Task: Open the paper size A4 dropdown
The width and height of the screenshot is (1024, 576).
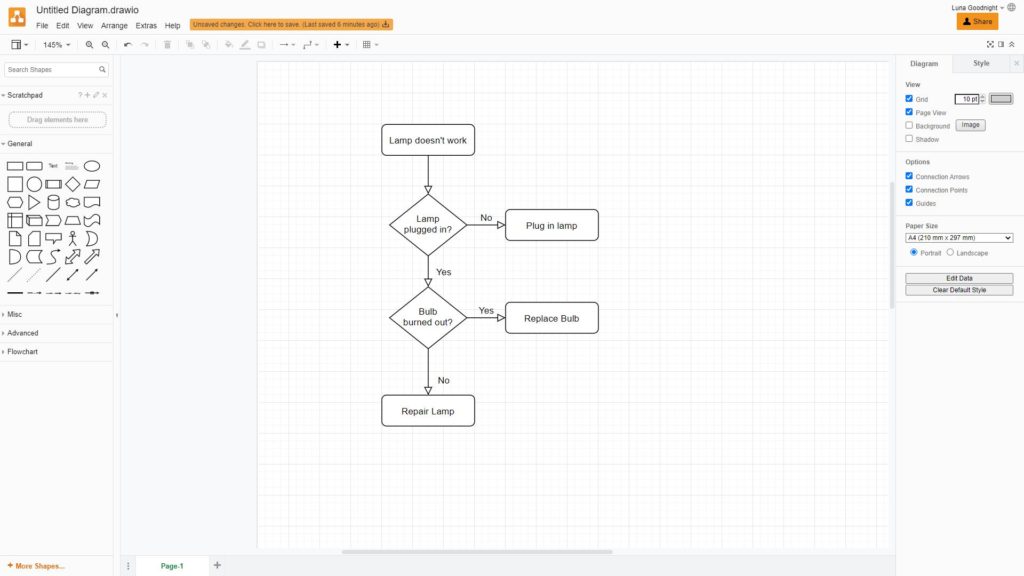Action: tap(959, 238)
